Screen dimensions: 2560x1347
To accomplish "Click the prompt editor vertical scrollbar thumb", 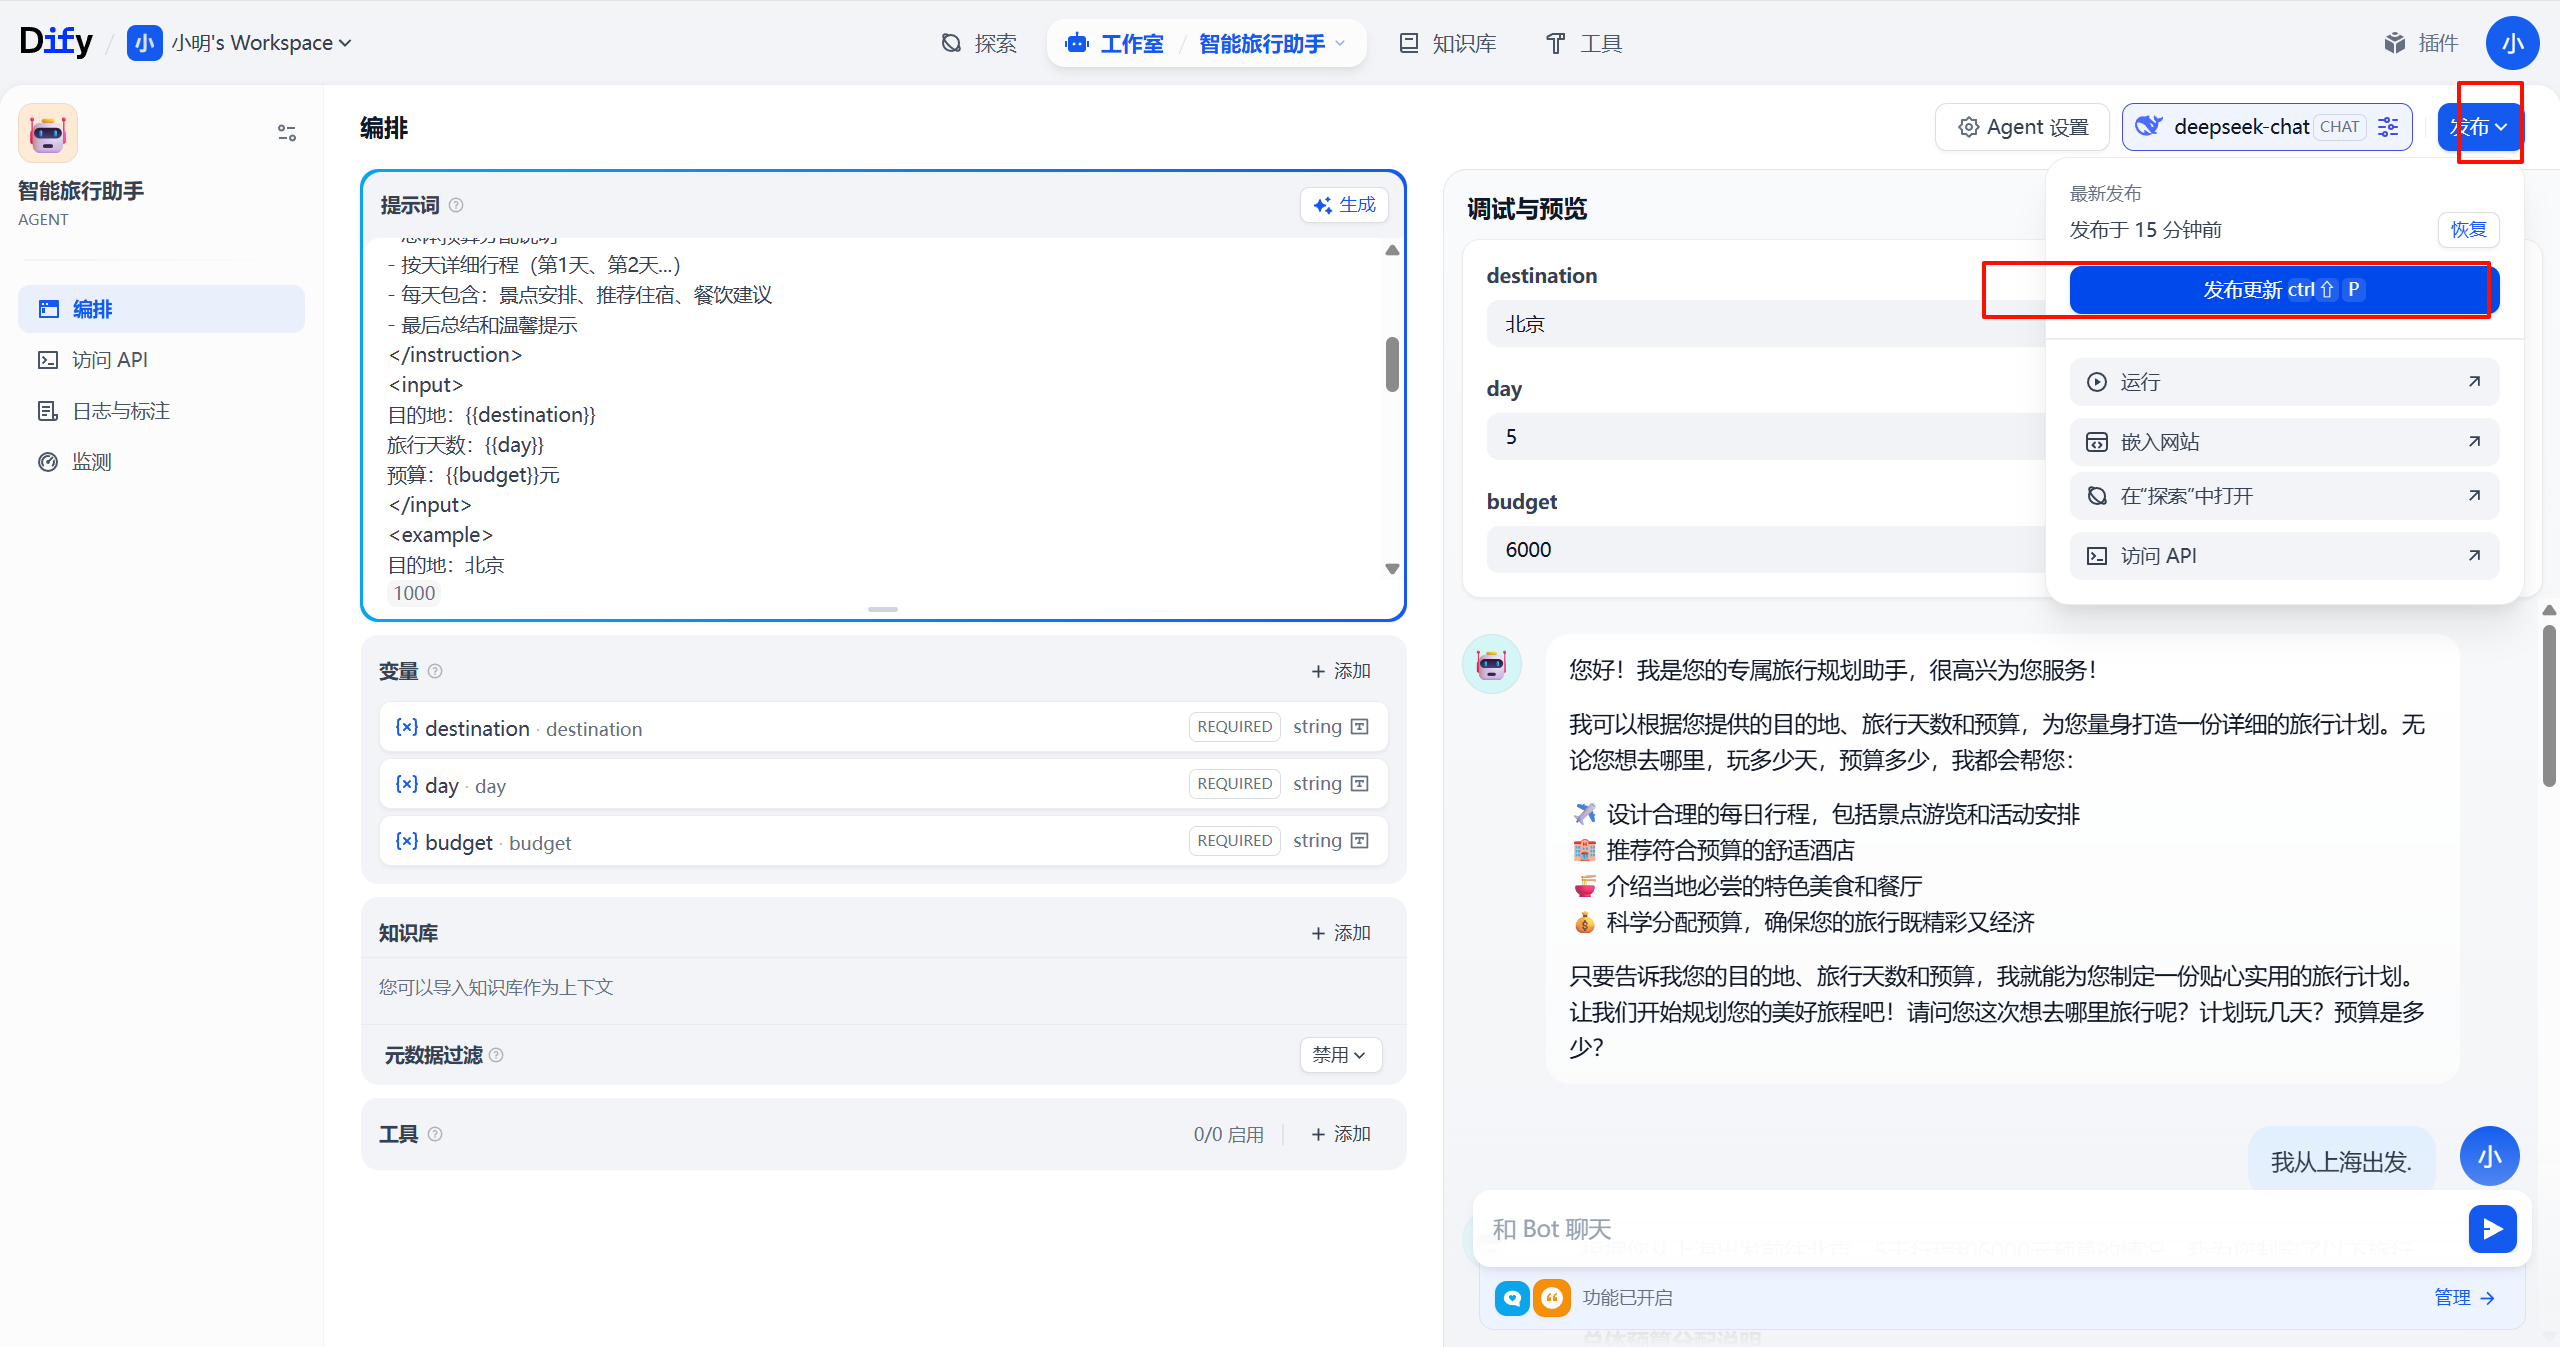I will 1392,365.
